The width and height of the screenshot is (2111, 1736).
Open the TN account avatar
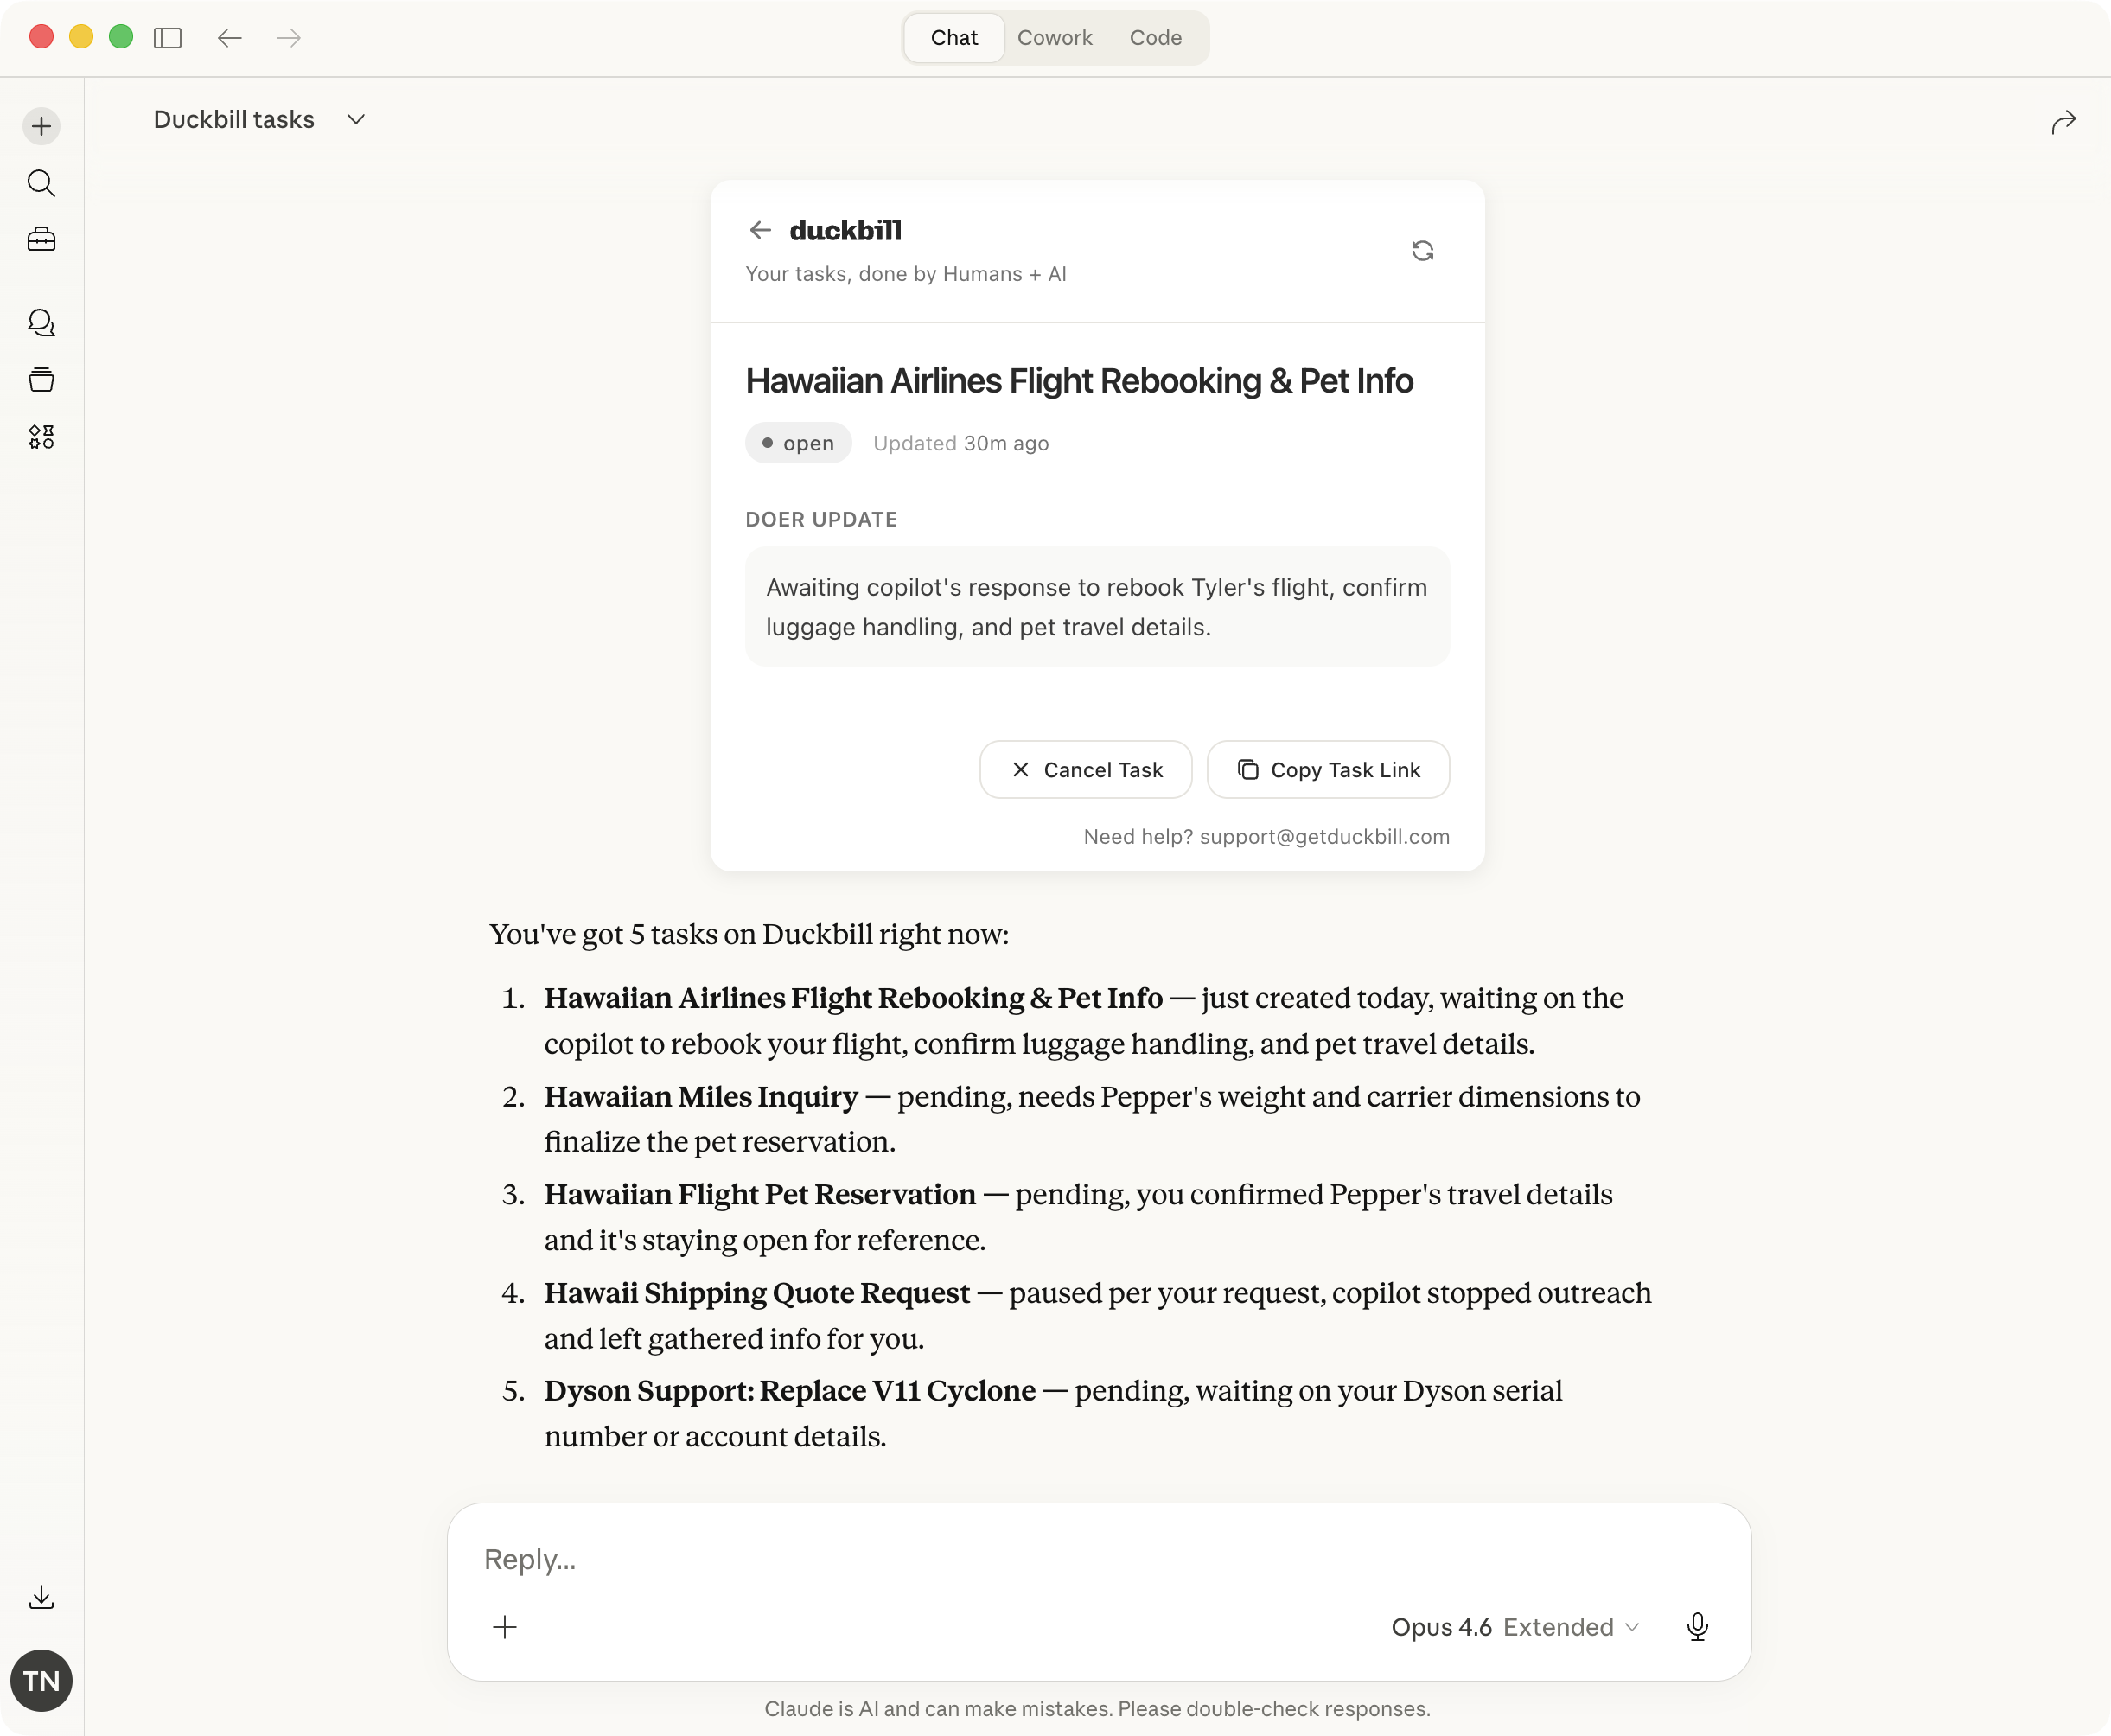point(41,1681)
